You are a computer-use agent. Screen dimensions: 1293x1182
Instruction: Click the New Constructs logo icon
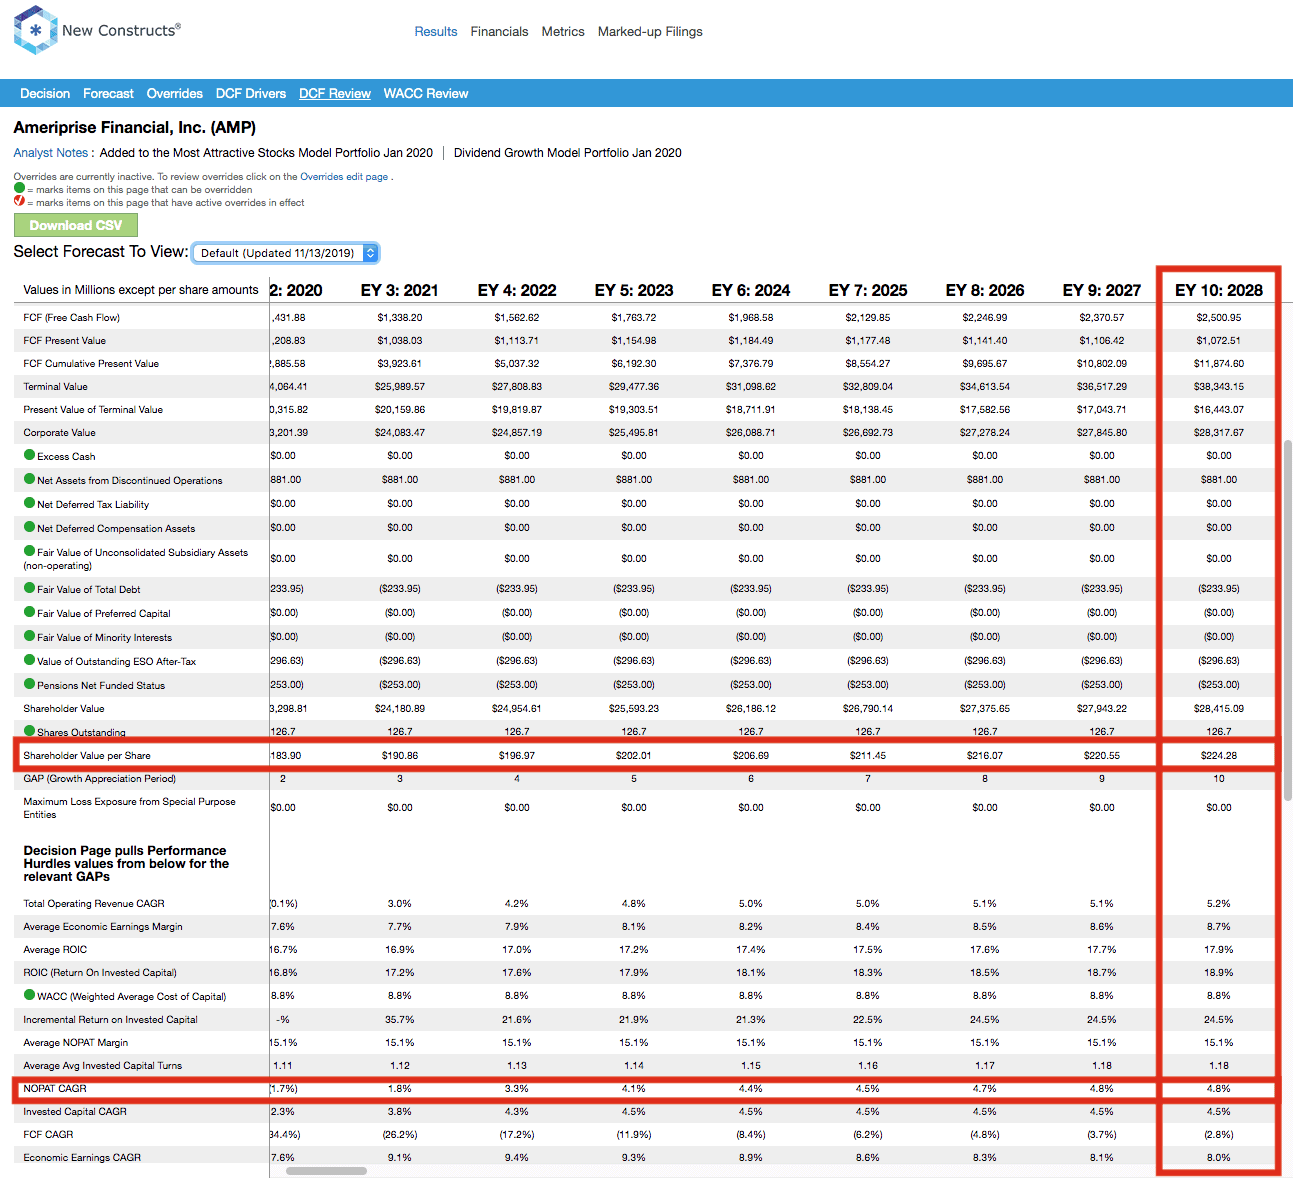[x=35, y=30]
